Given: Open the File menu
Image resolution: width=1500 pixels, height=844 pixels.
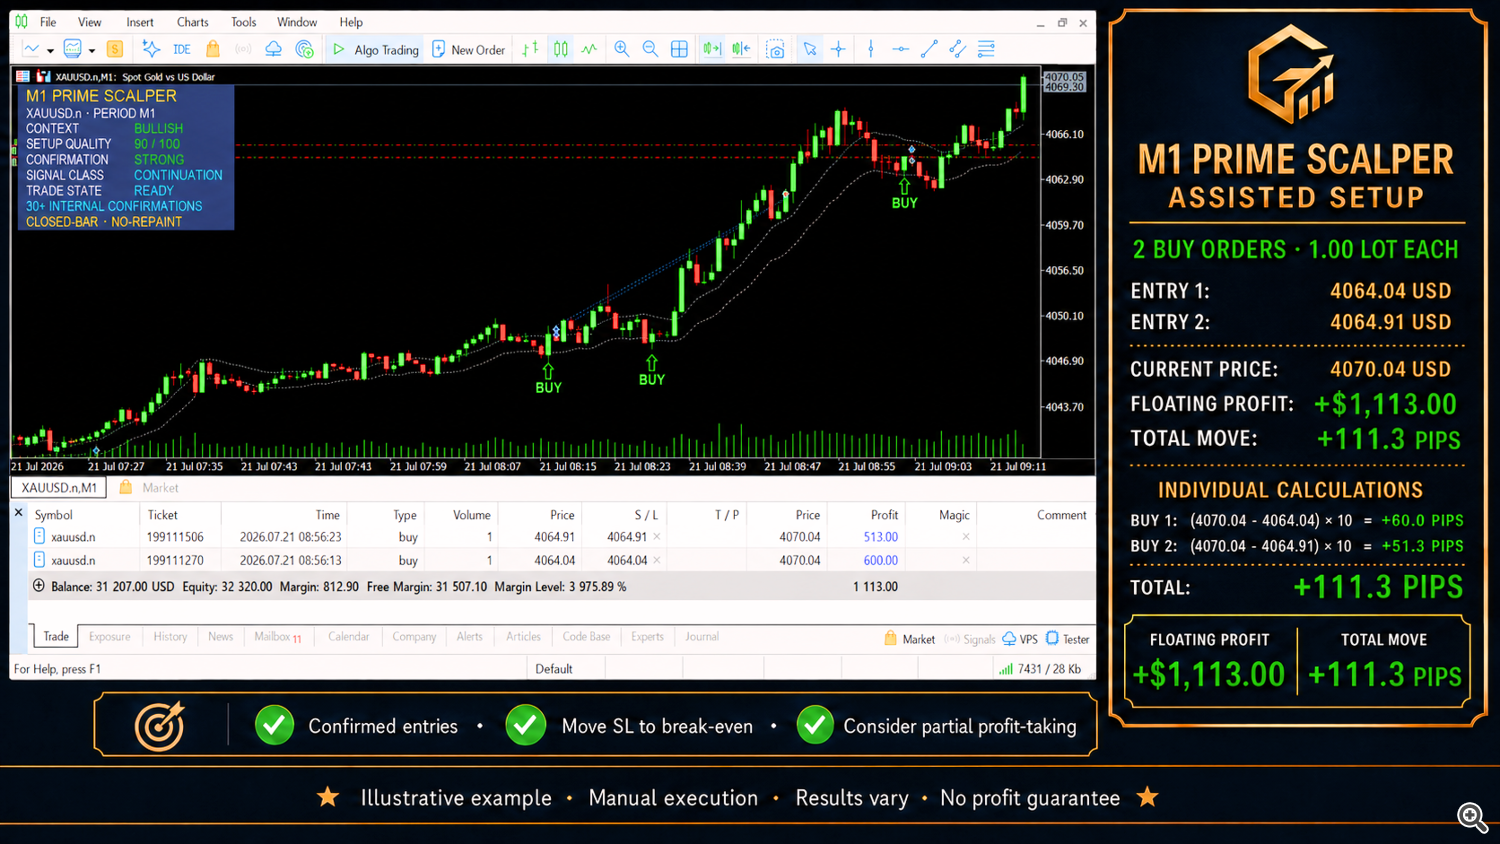Looking at the screenshot, I should pos(48,22).
